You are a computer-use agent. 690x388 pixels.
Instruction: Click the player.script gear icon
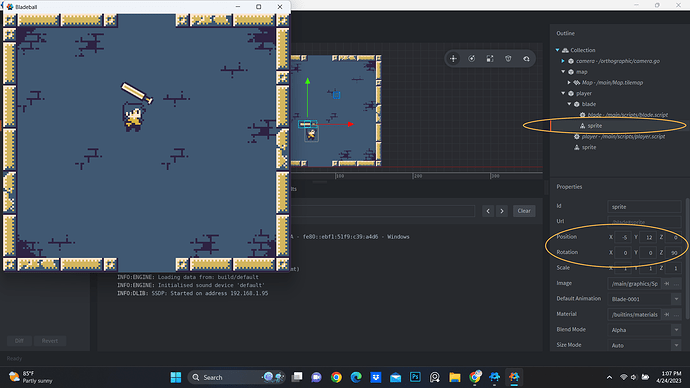pyautogui.click(x=577, y=137)
